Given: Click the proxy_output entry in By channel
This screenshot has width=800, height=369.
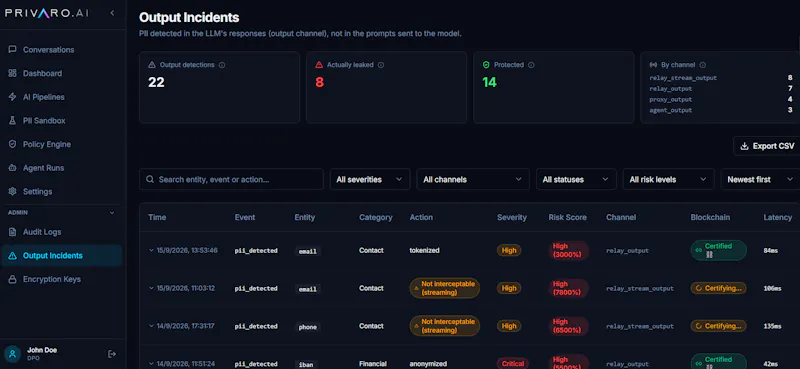Looking at the screenshot, I should 671,100.
